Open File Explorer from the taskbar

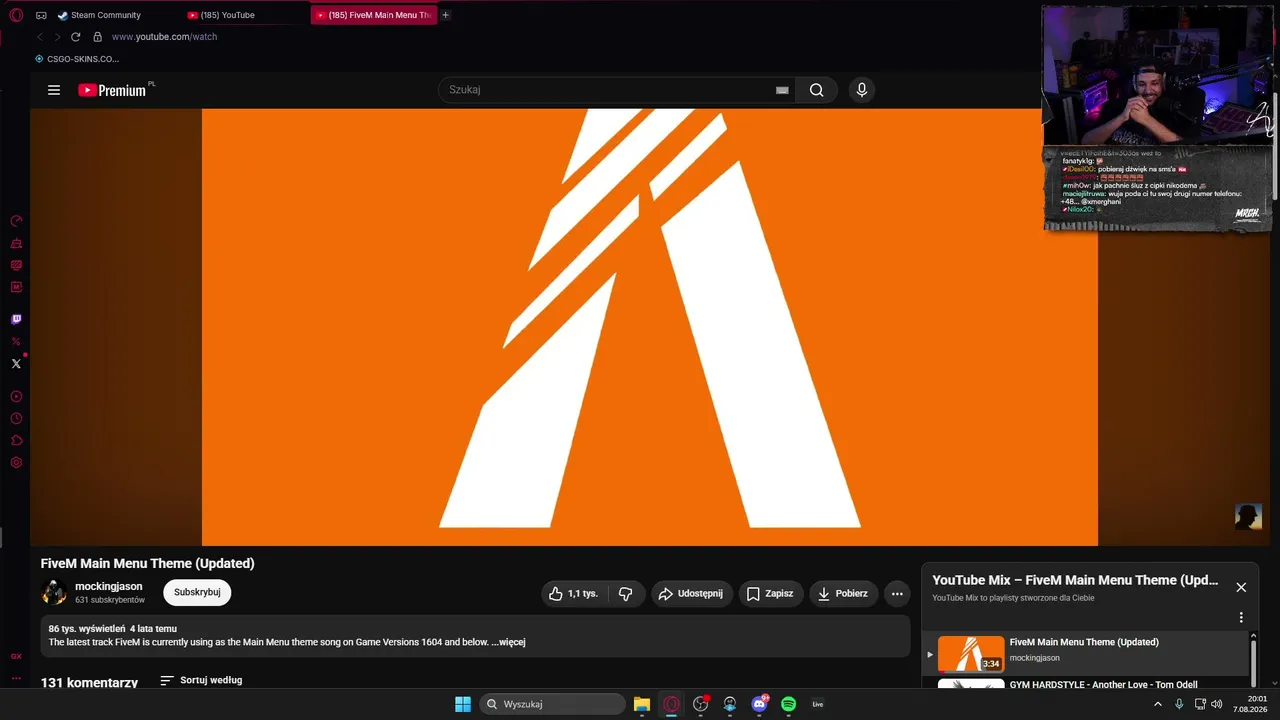642,704
